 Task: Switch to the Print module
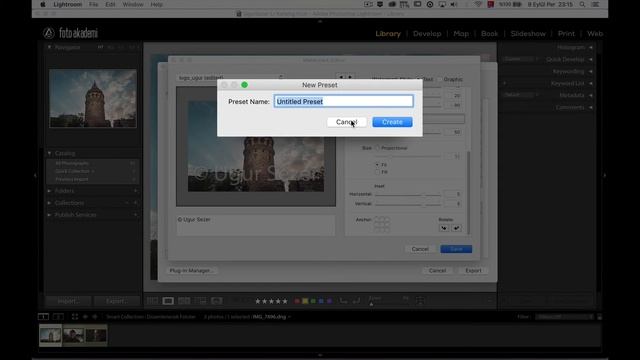(x=566, y=34)
